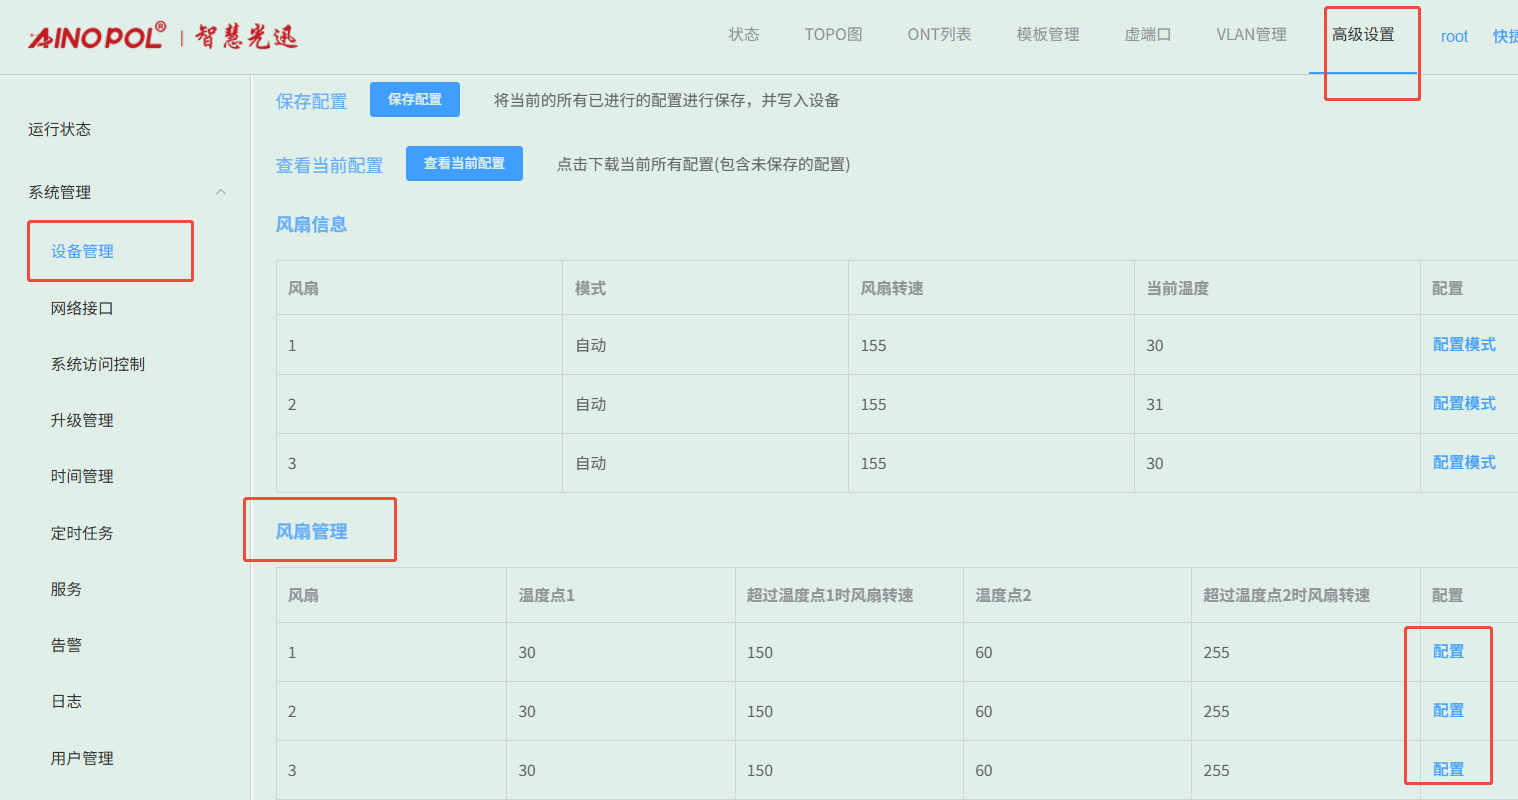Click 配置模式 for fan 3

1463,462
